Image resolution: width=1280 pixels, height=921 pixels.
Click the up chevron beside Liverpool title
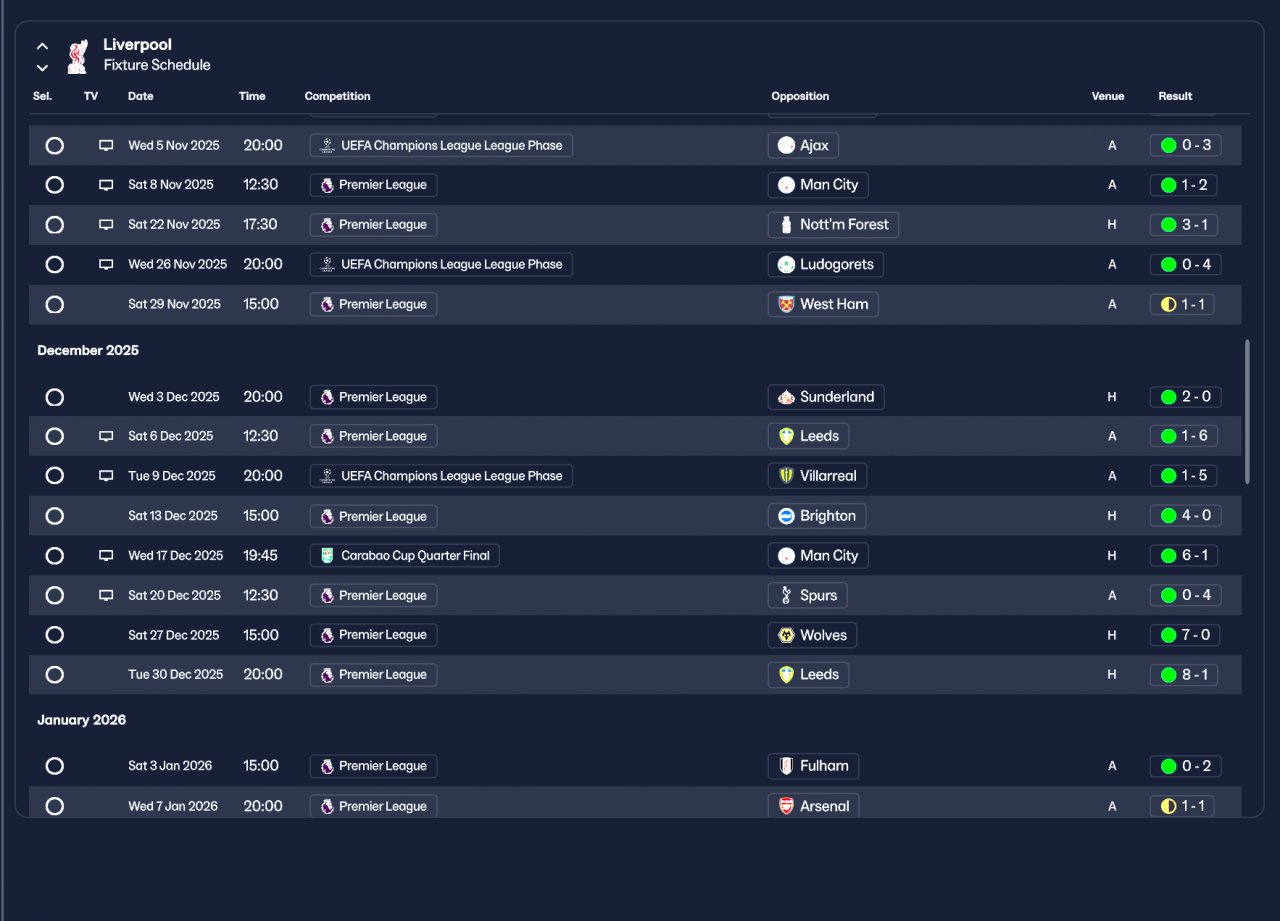pyautogui.click(x=42, y=46)
